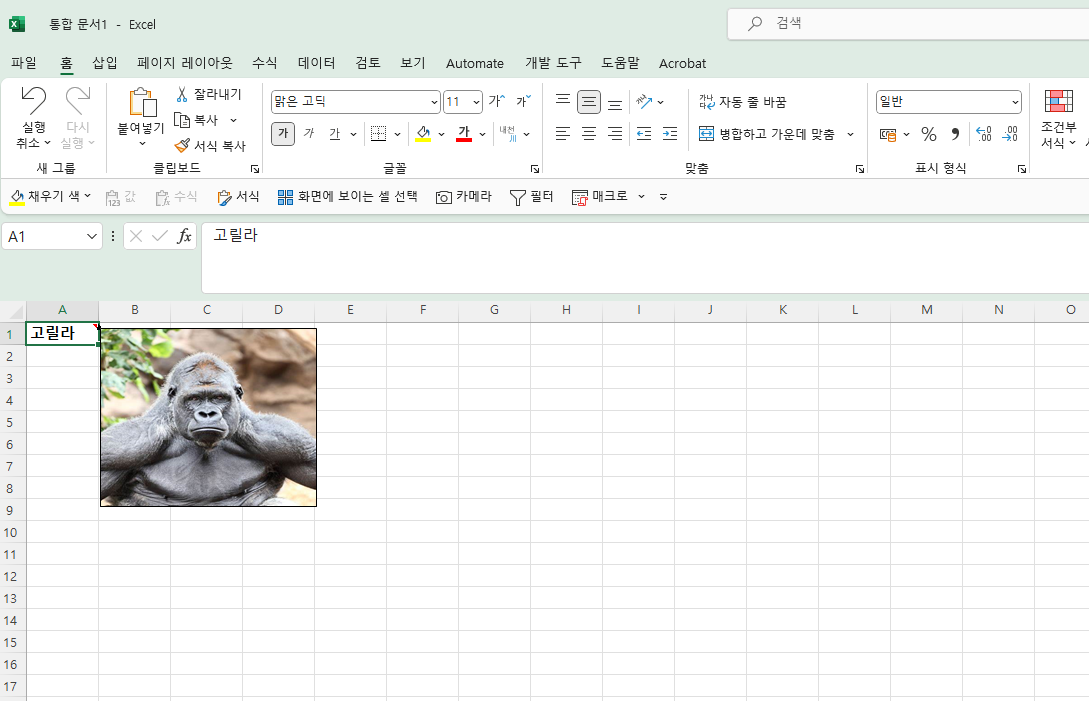This screenshot has height=701, width=1089.
Task: Click the Name Box showing A1
Action: tap(52, 237)
